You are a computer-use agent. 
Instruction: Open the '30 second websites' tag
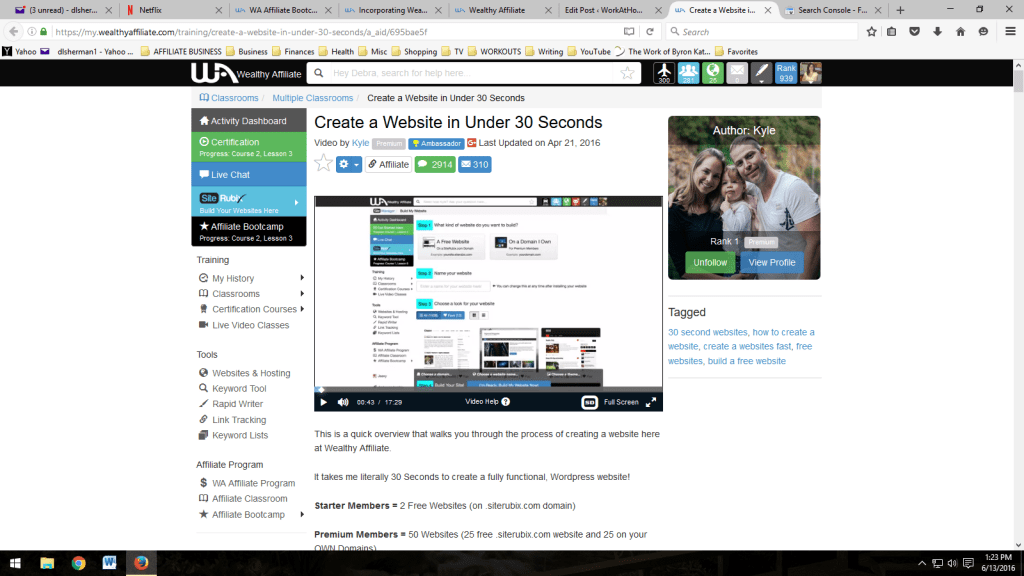(x=707, y=332)
